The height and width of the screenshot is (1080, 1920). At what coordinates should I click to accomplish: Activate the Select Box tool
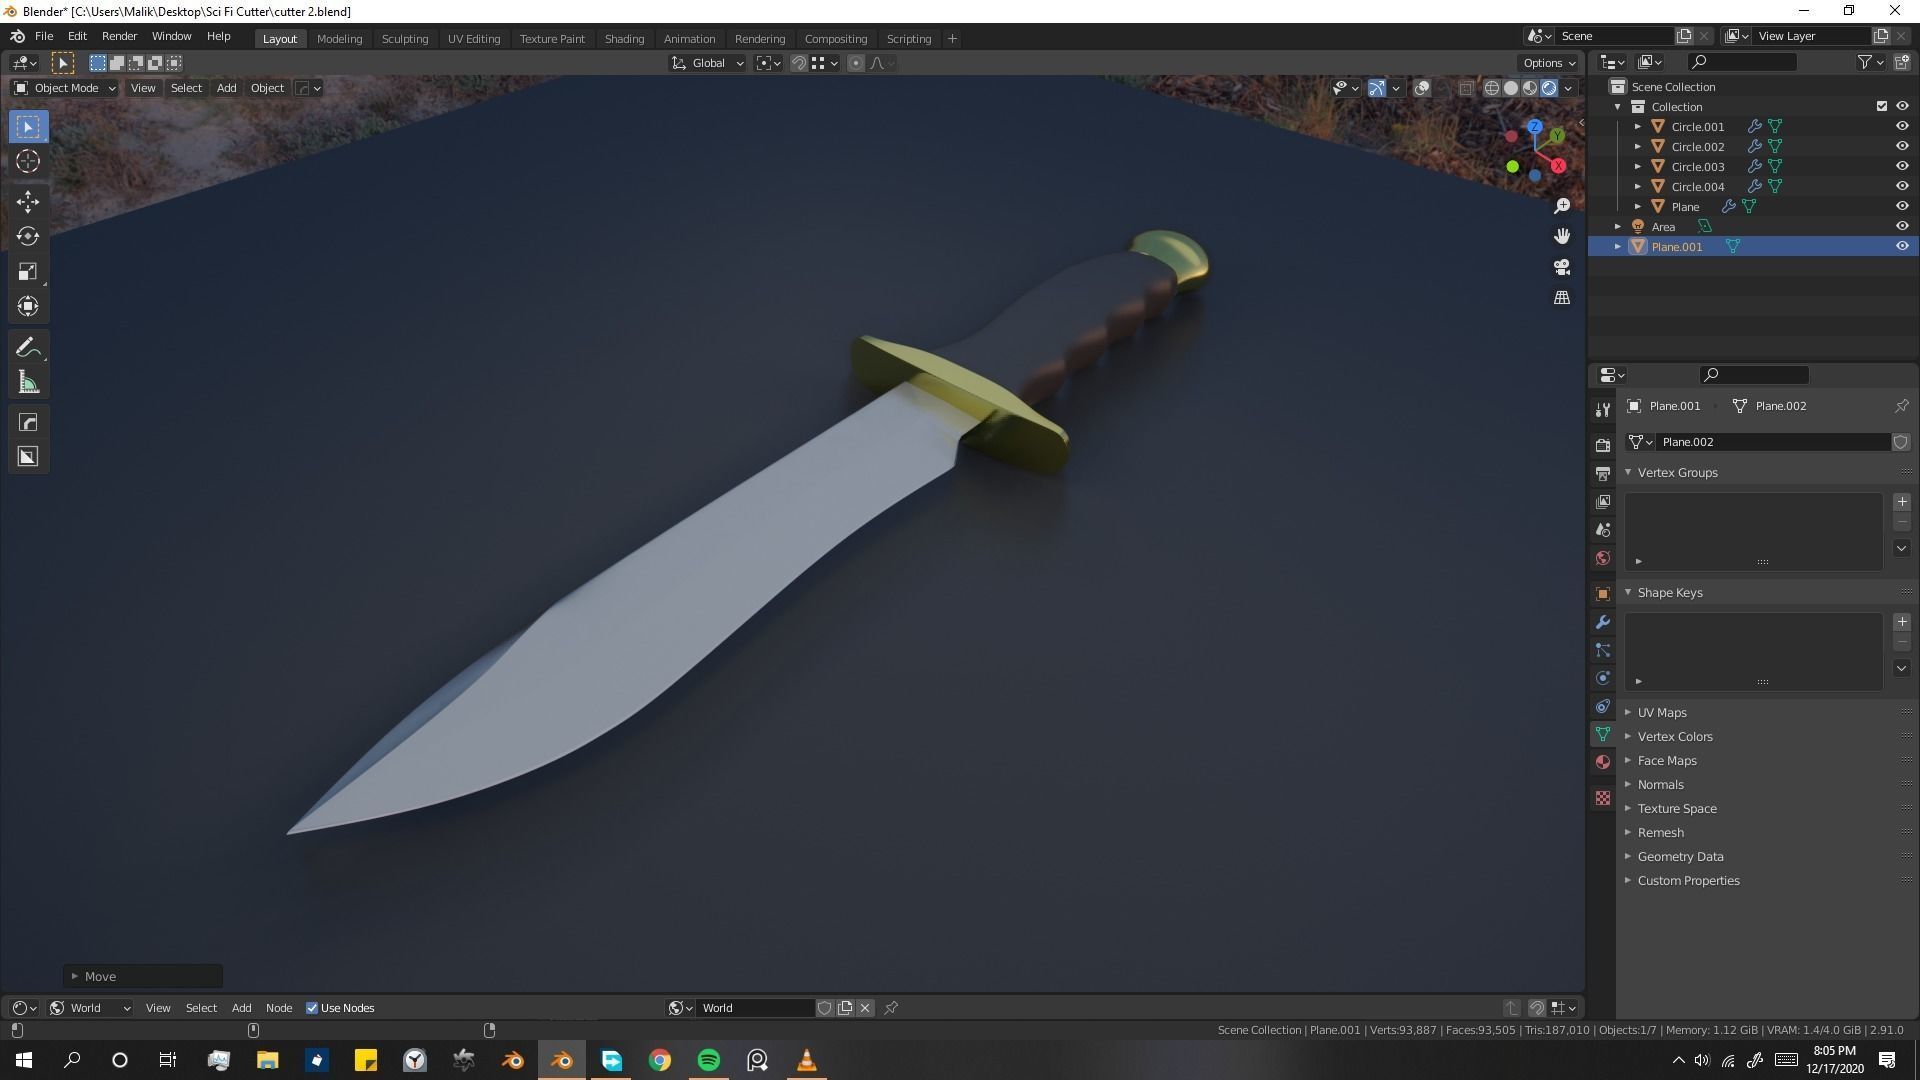pos(28,127)
